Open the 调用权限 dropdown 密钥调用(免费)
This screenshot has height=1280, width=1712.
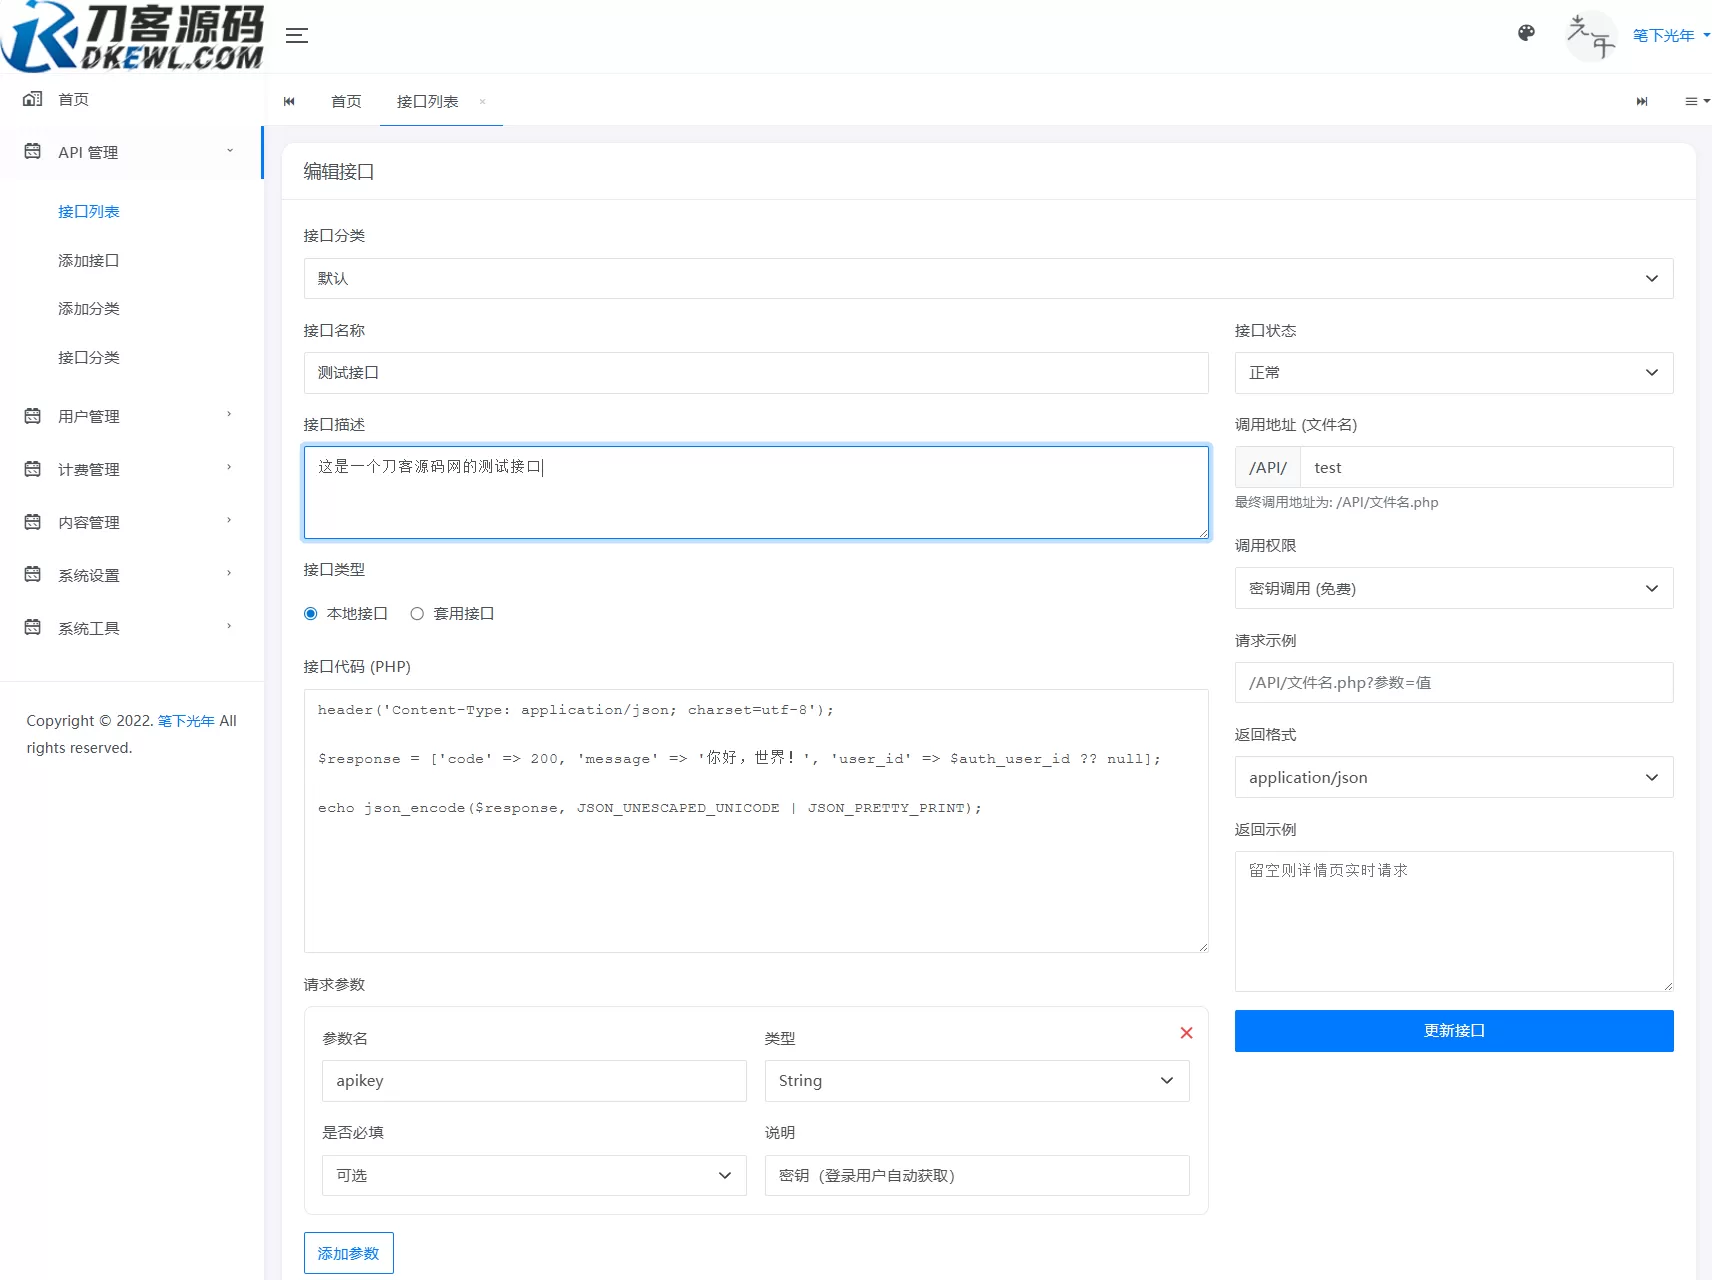coord(1453,588)
